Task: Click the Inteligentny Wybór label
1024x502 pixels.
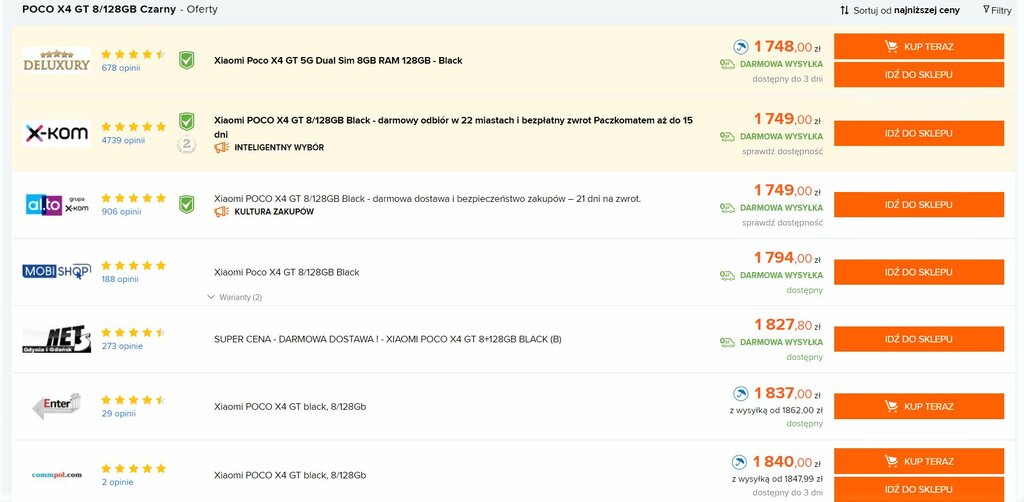Action: click(x=279, y=148)
